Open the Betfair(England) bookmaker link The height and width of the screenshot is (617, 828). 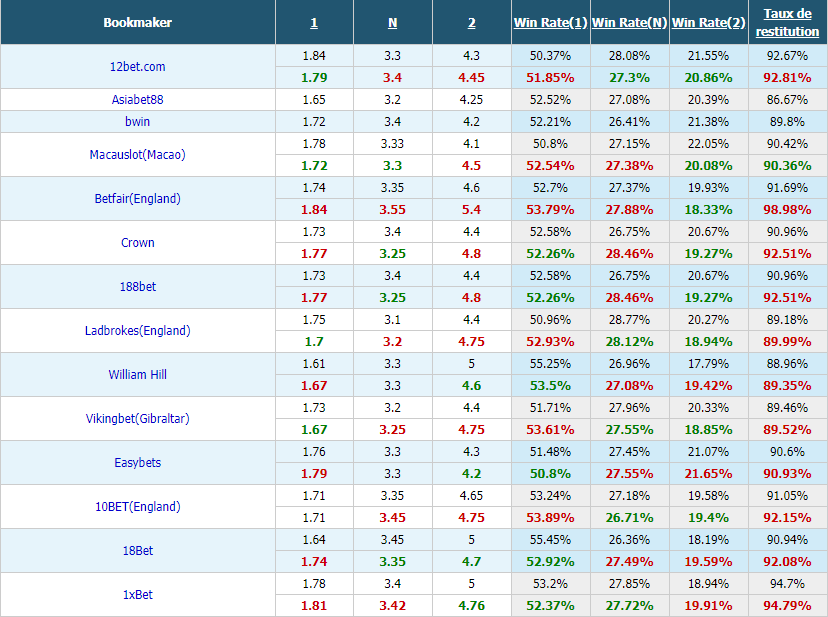pyautogui.click(x=137, y=199)
